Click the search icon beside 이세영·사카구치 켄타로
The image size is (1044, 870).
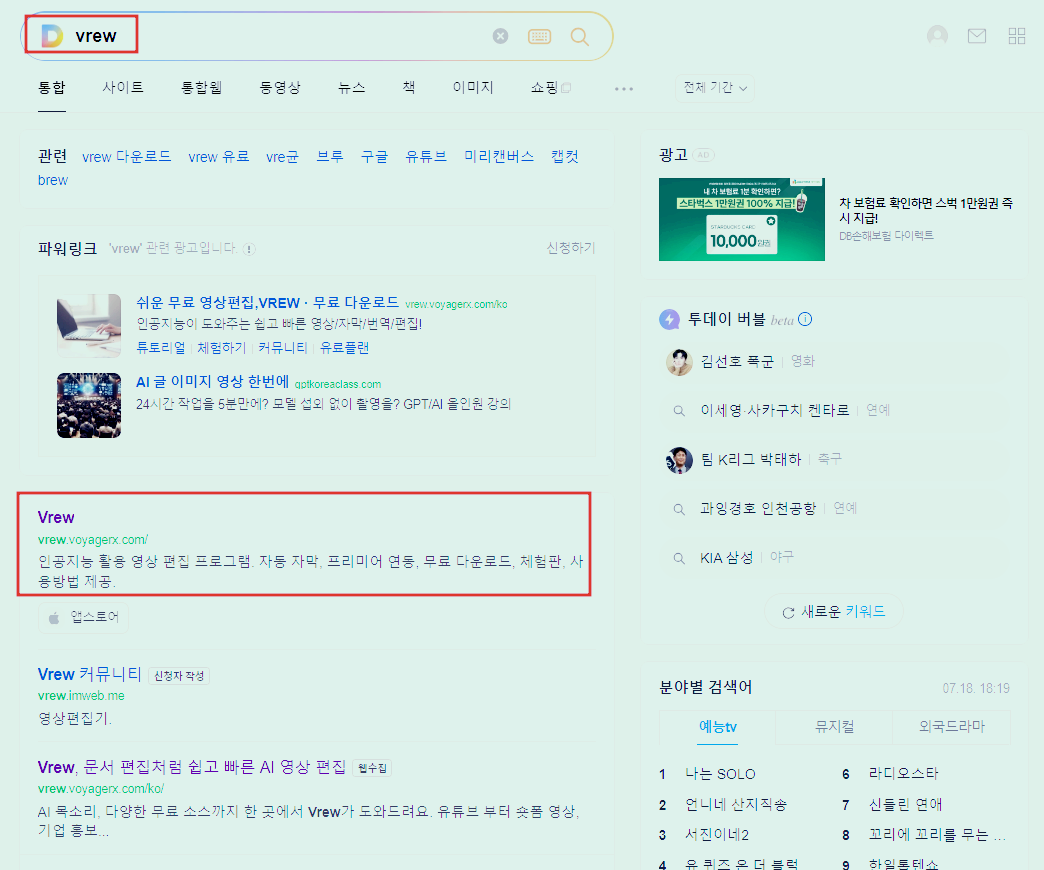(679, 411)
